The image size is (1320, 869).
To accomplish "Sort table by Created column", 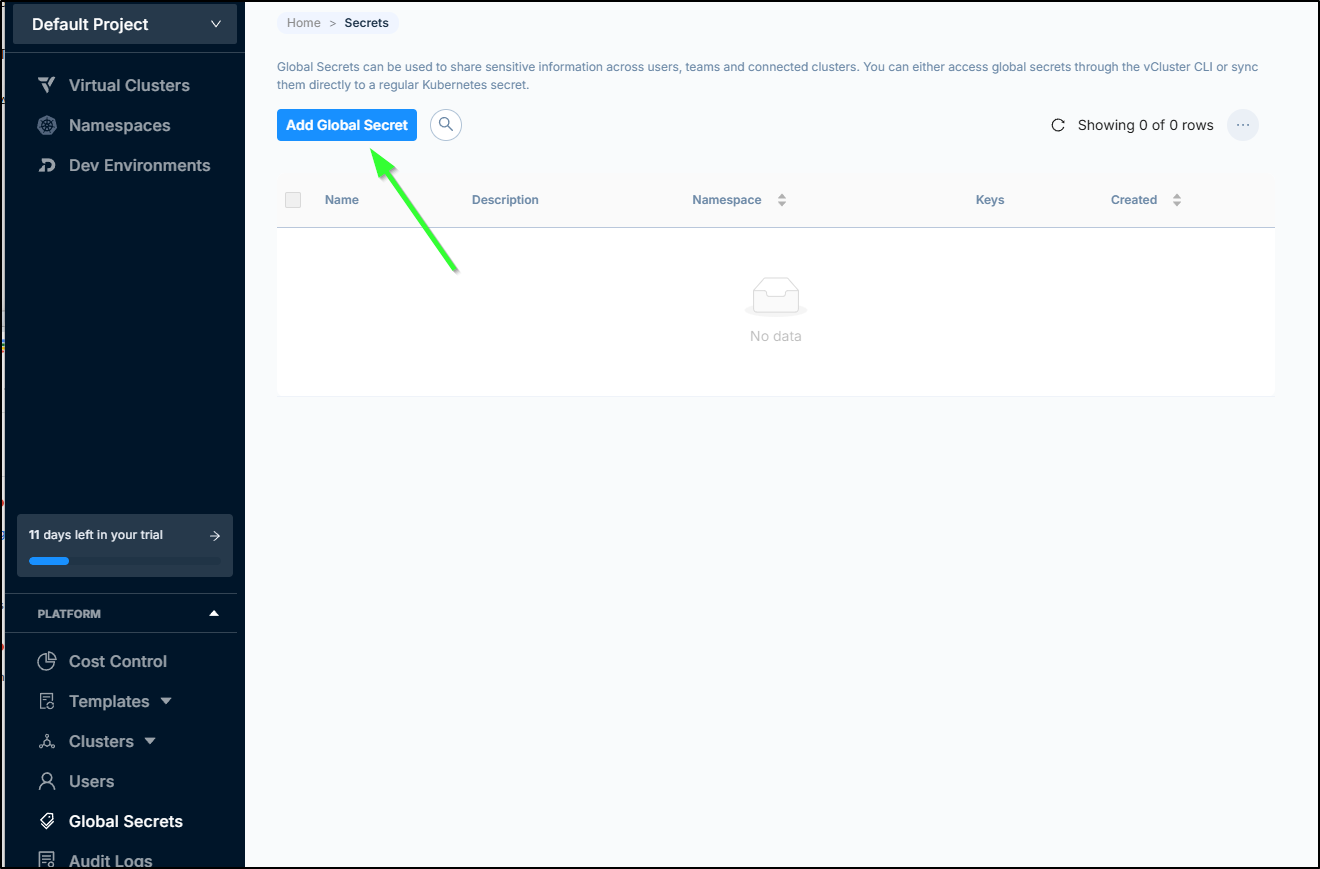I will (1176, 200).
